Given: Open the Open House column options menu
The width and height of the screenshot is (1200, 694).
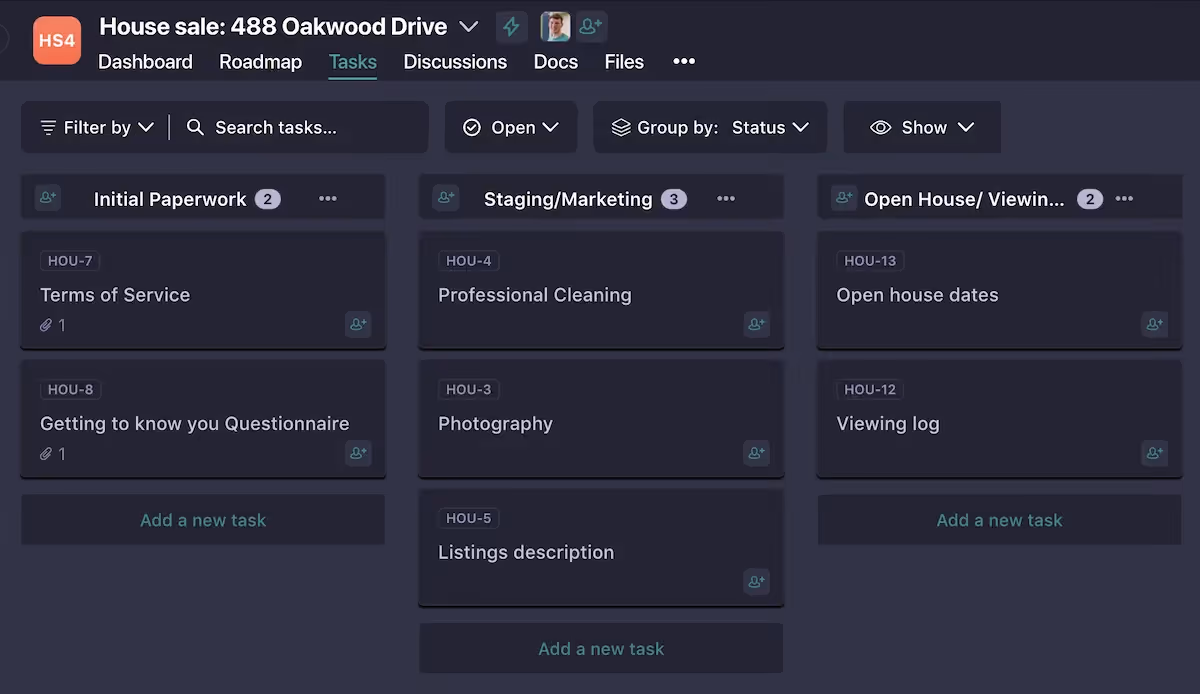Looking at the screenshot, I should point(1124,198).
